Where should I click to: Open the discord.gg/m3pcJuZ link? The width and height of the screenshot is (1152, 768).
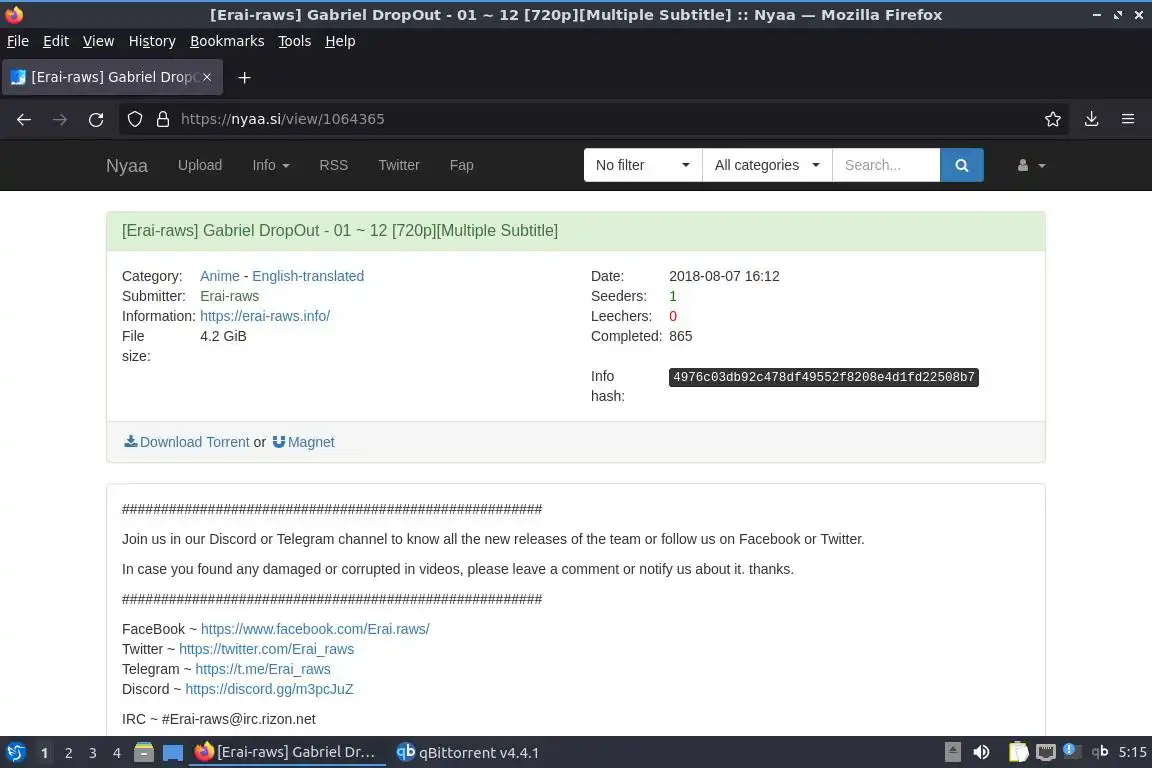tap(269, 689)
